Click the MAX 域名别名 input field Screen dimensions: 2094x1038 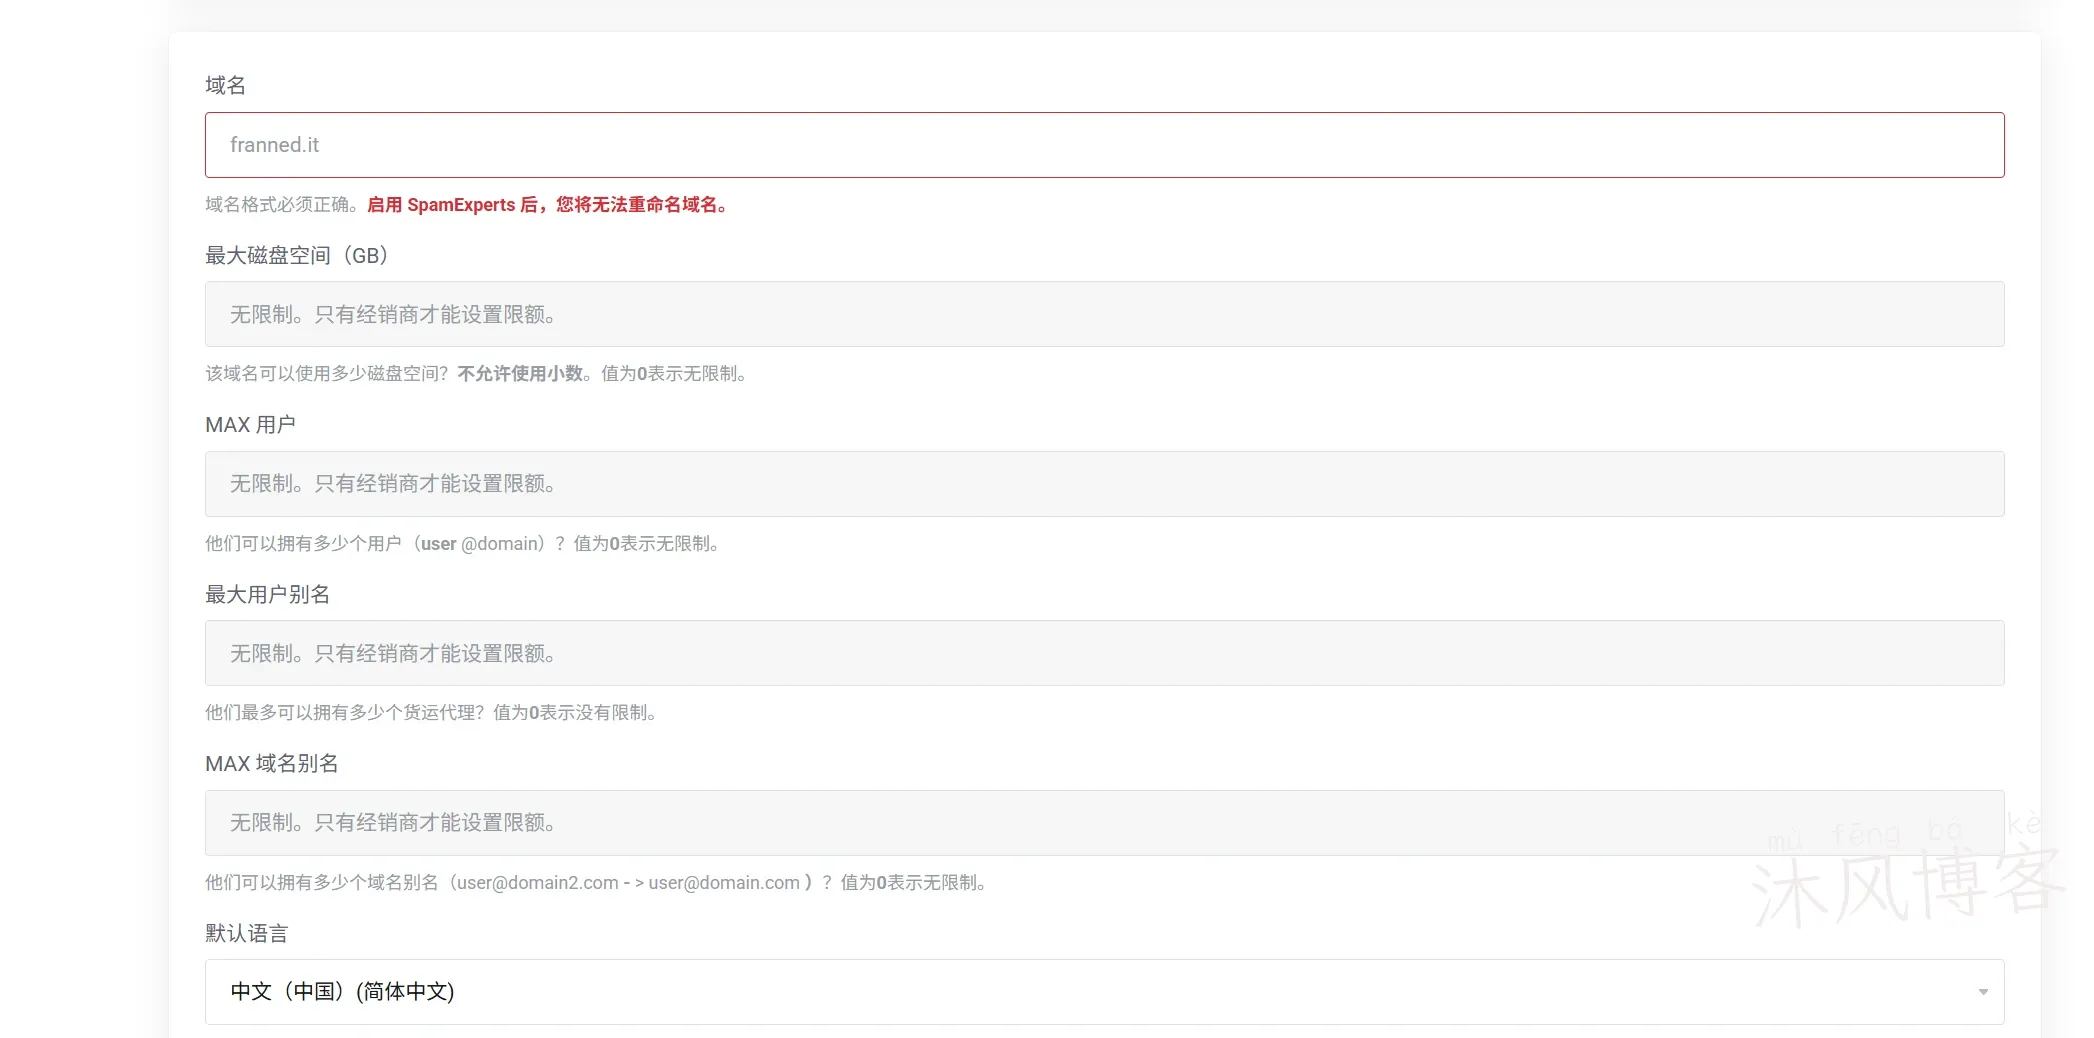(1104, 823)
